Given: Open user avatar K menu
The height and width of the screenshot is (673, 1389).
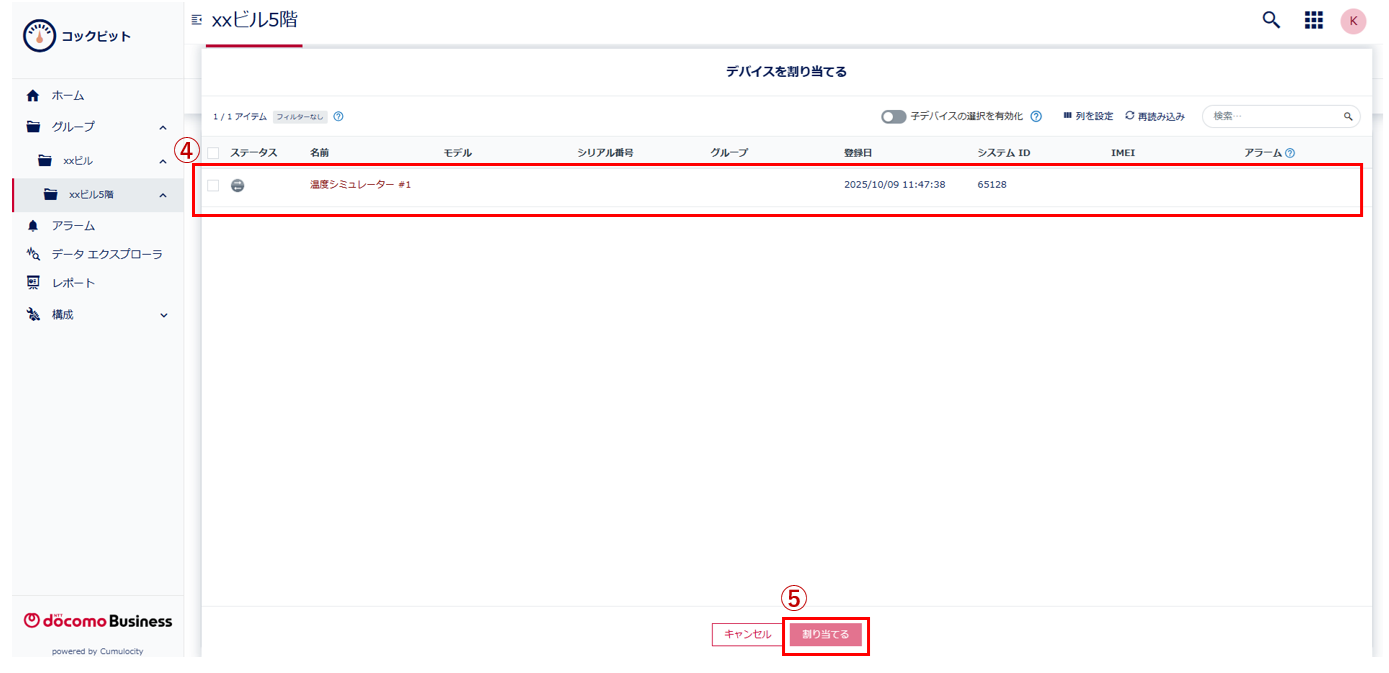Looking at the screenshot, I should click(x=1353, y=21).
